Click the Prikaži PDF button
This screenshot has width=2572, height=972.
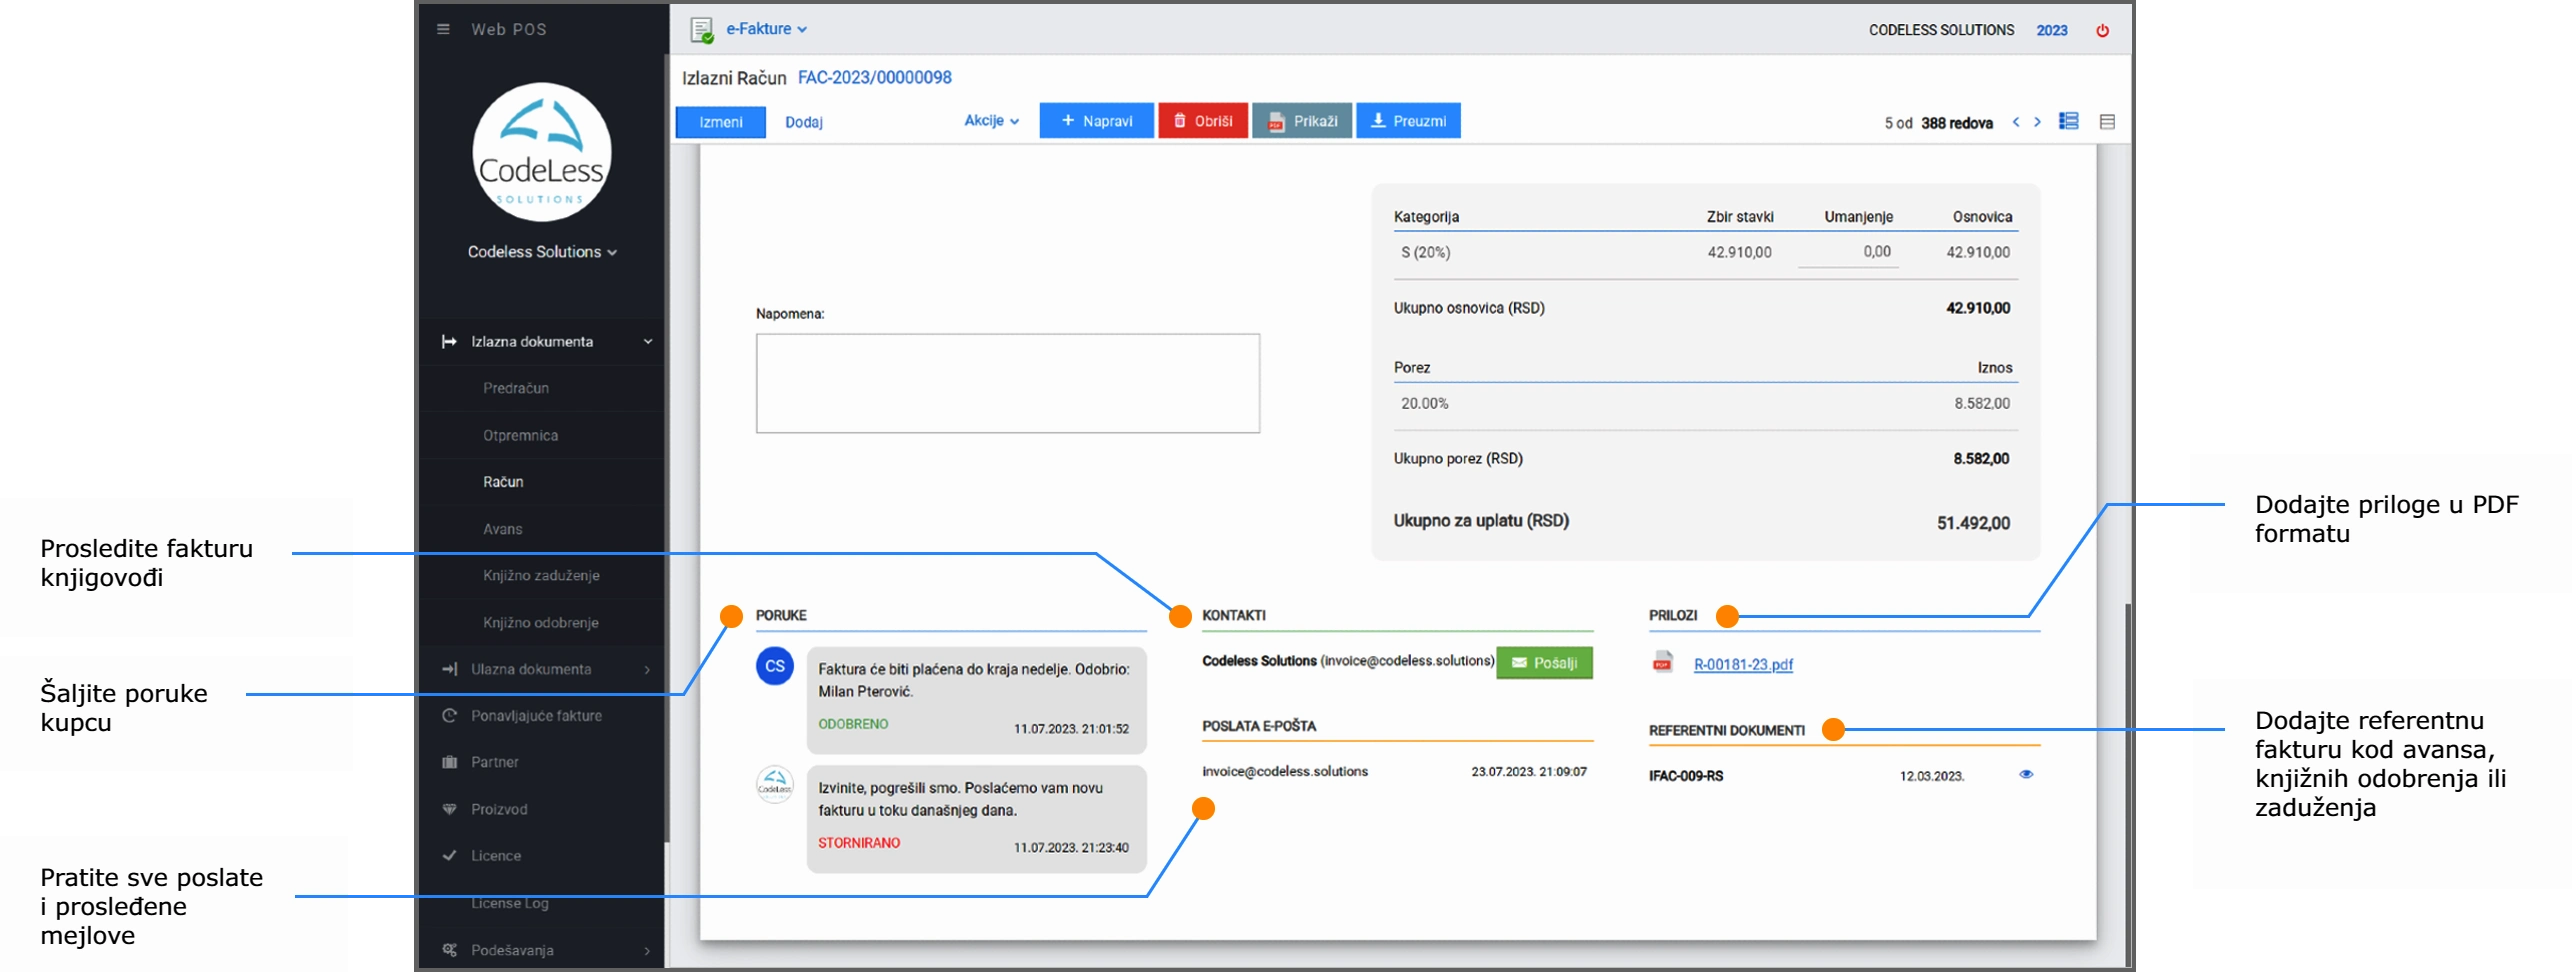(1302, 121)
